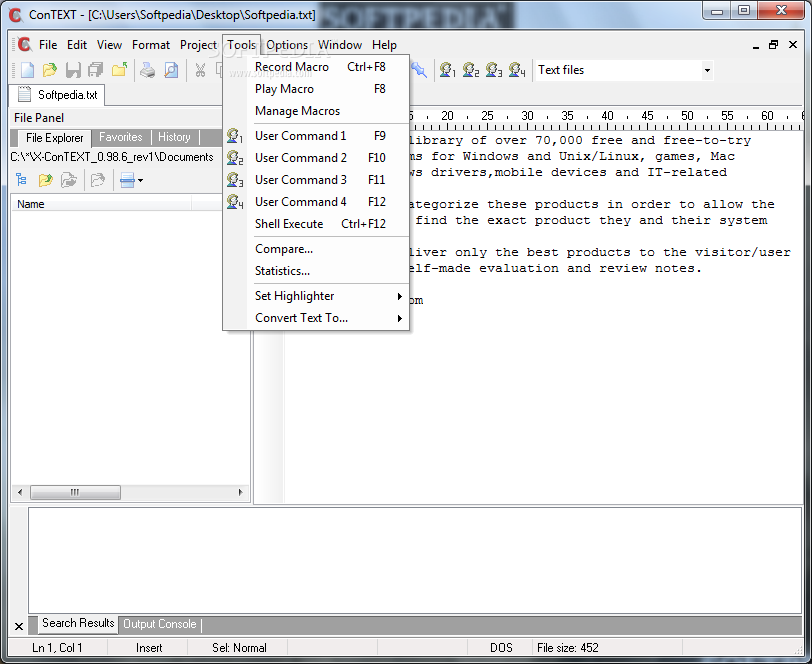Open the Text files highlighter dropdown
Viewport: 812px width, 664px height.
coord(707,70)
